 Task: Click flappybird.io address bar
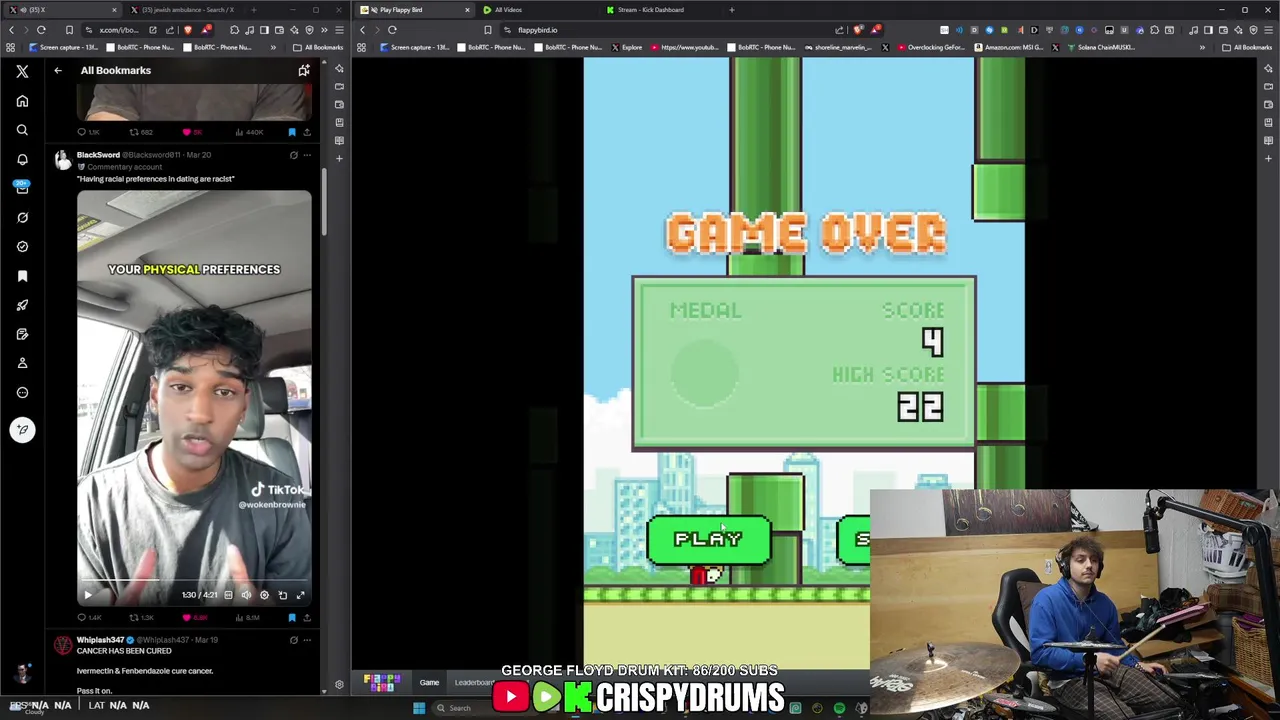pyautogui.click(x=670, y=30)
